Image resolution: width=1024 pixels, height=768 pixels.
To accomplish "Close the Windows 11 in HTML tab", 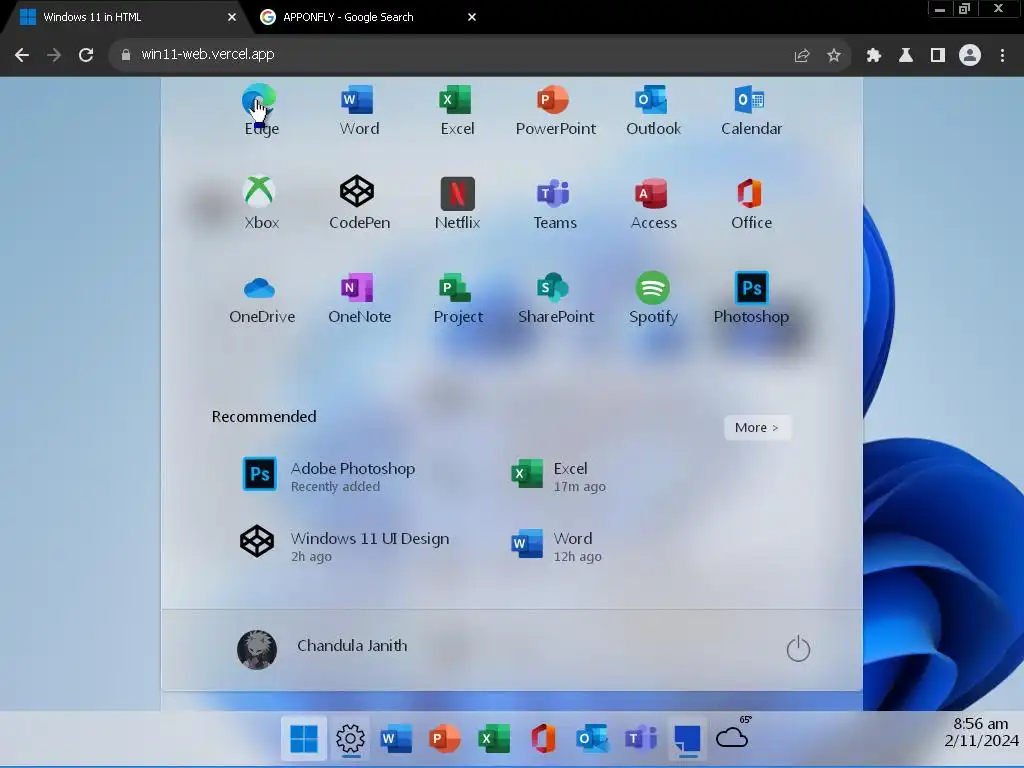I will (x=232, y=17).
